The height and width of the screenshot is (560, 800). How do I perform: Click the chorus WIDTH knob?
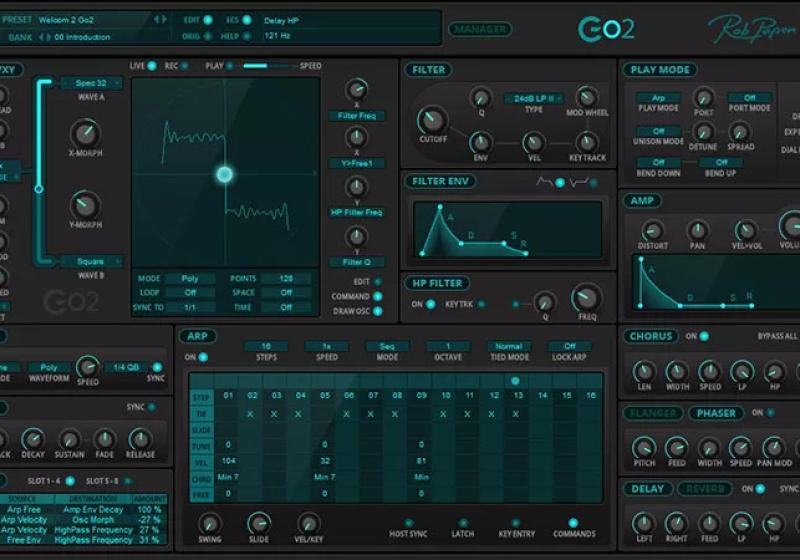[677, 371]
